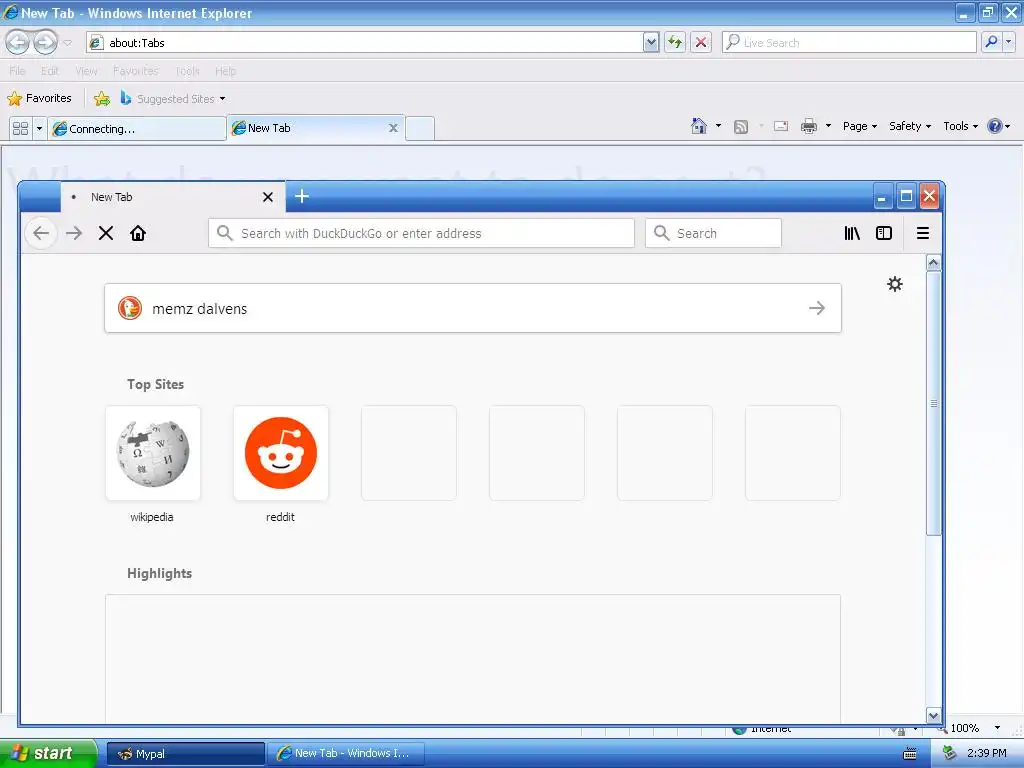Open the Windows start menu
The image size is (1024, 768).
48,753
